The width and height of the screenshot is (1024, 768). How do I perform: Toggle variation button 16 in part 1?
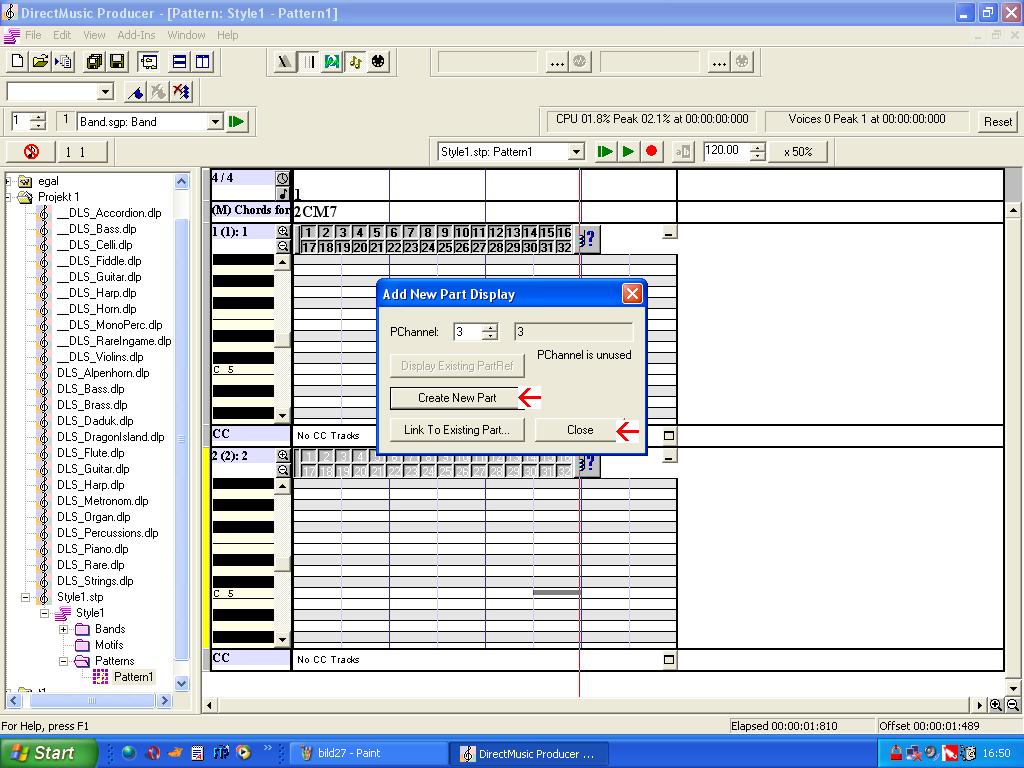click(563, 233)
